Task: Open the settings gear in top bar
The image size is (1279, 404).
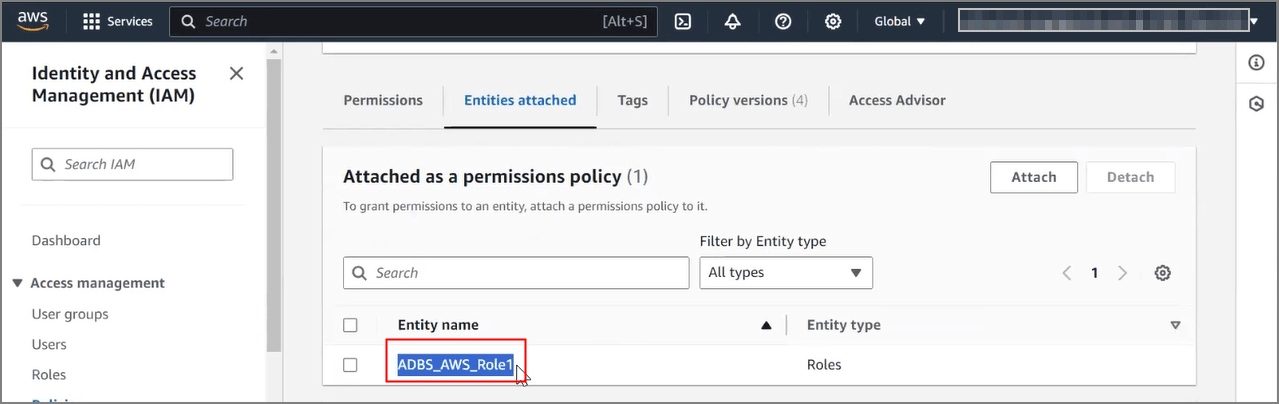Action: pyautogui.click(x=832, y=21)
